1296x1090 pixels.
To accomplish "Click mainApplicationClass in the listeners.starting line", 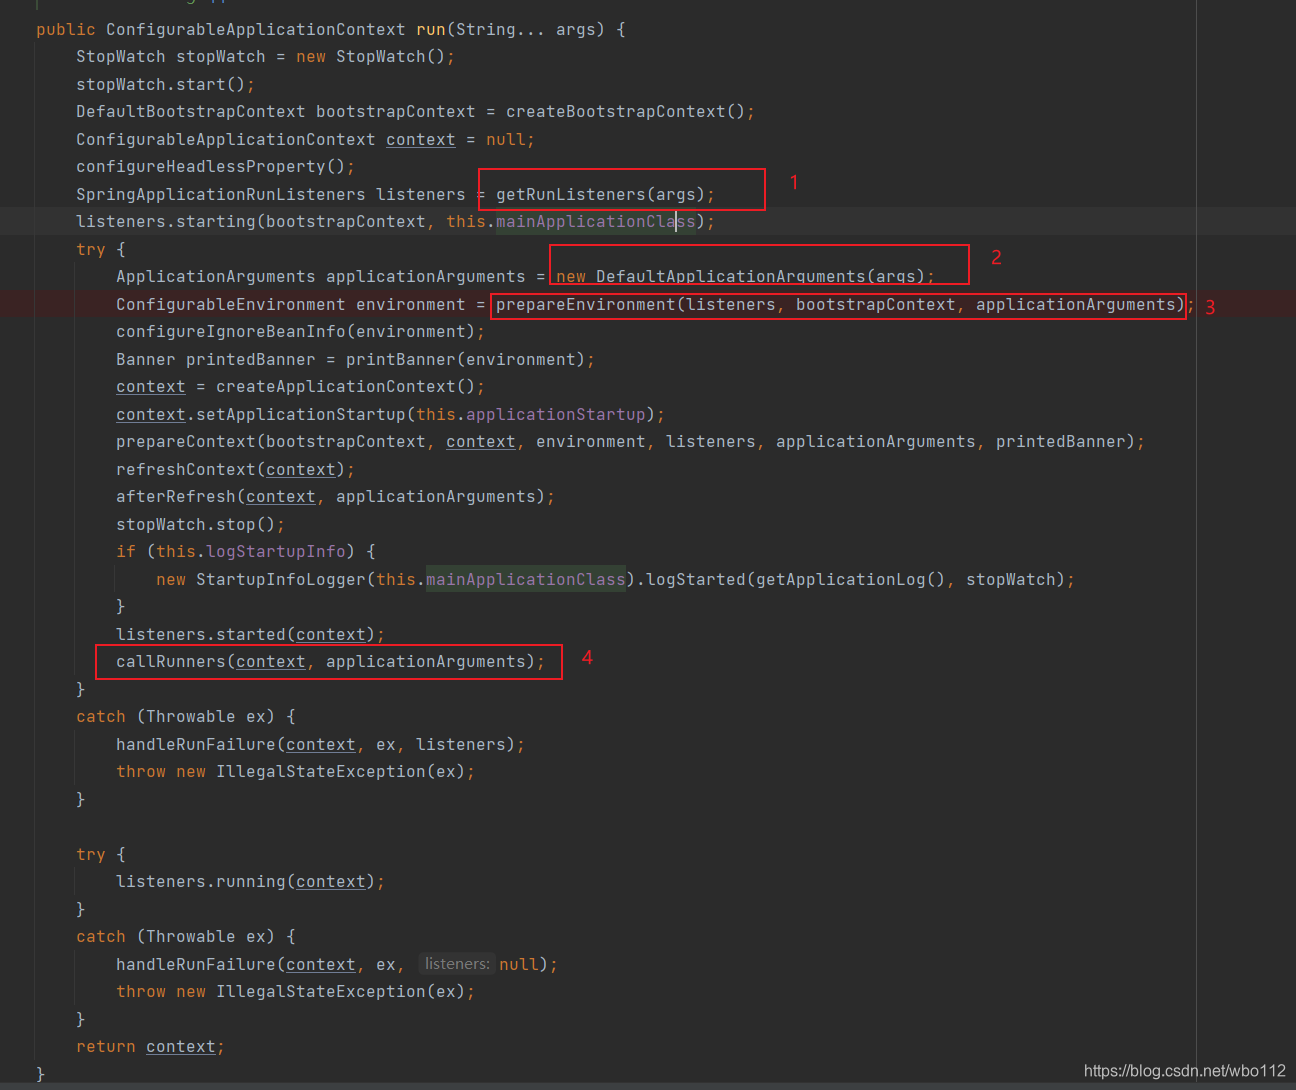I will [x=595, y=222].
